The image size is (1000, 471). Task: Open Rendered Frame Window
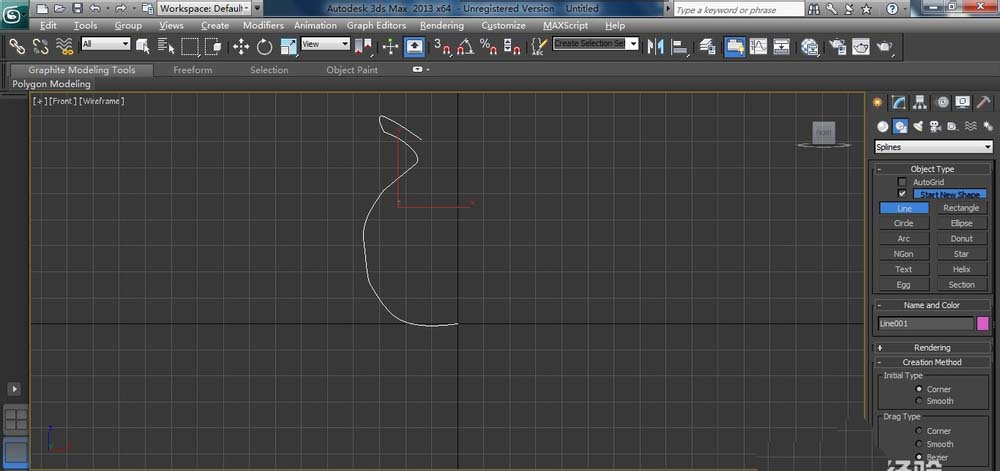point(861,46)
